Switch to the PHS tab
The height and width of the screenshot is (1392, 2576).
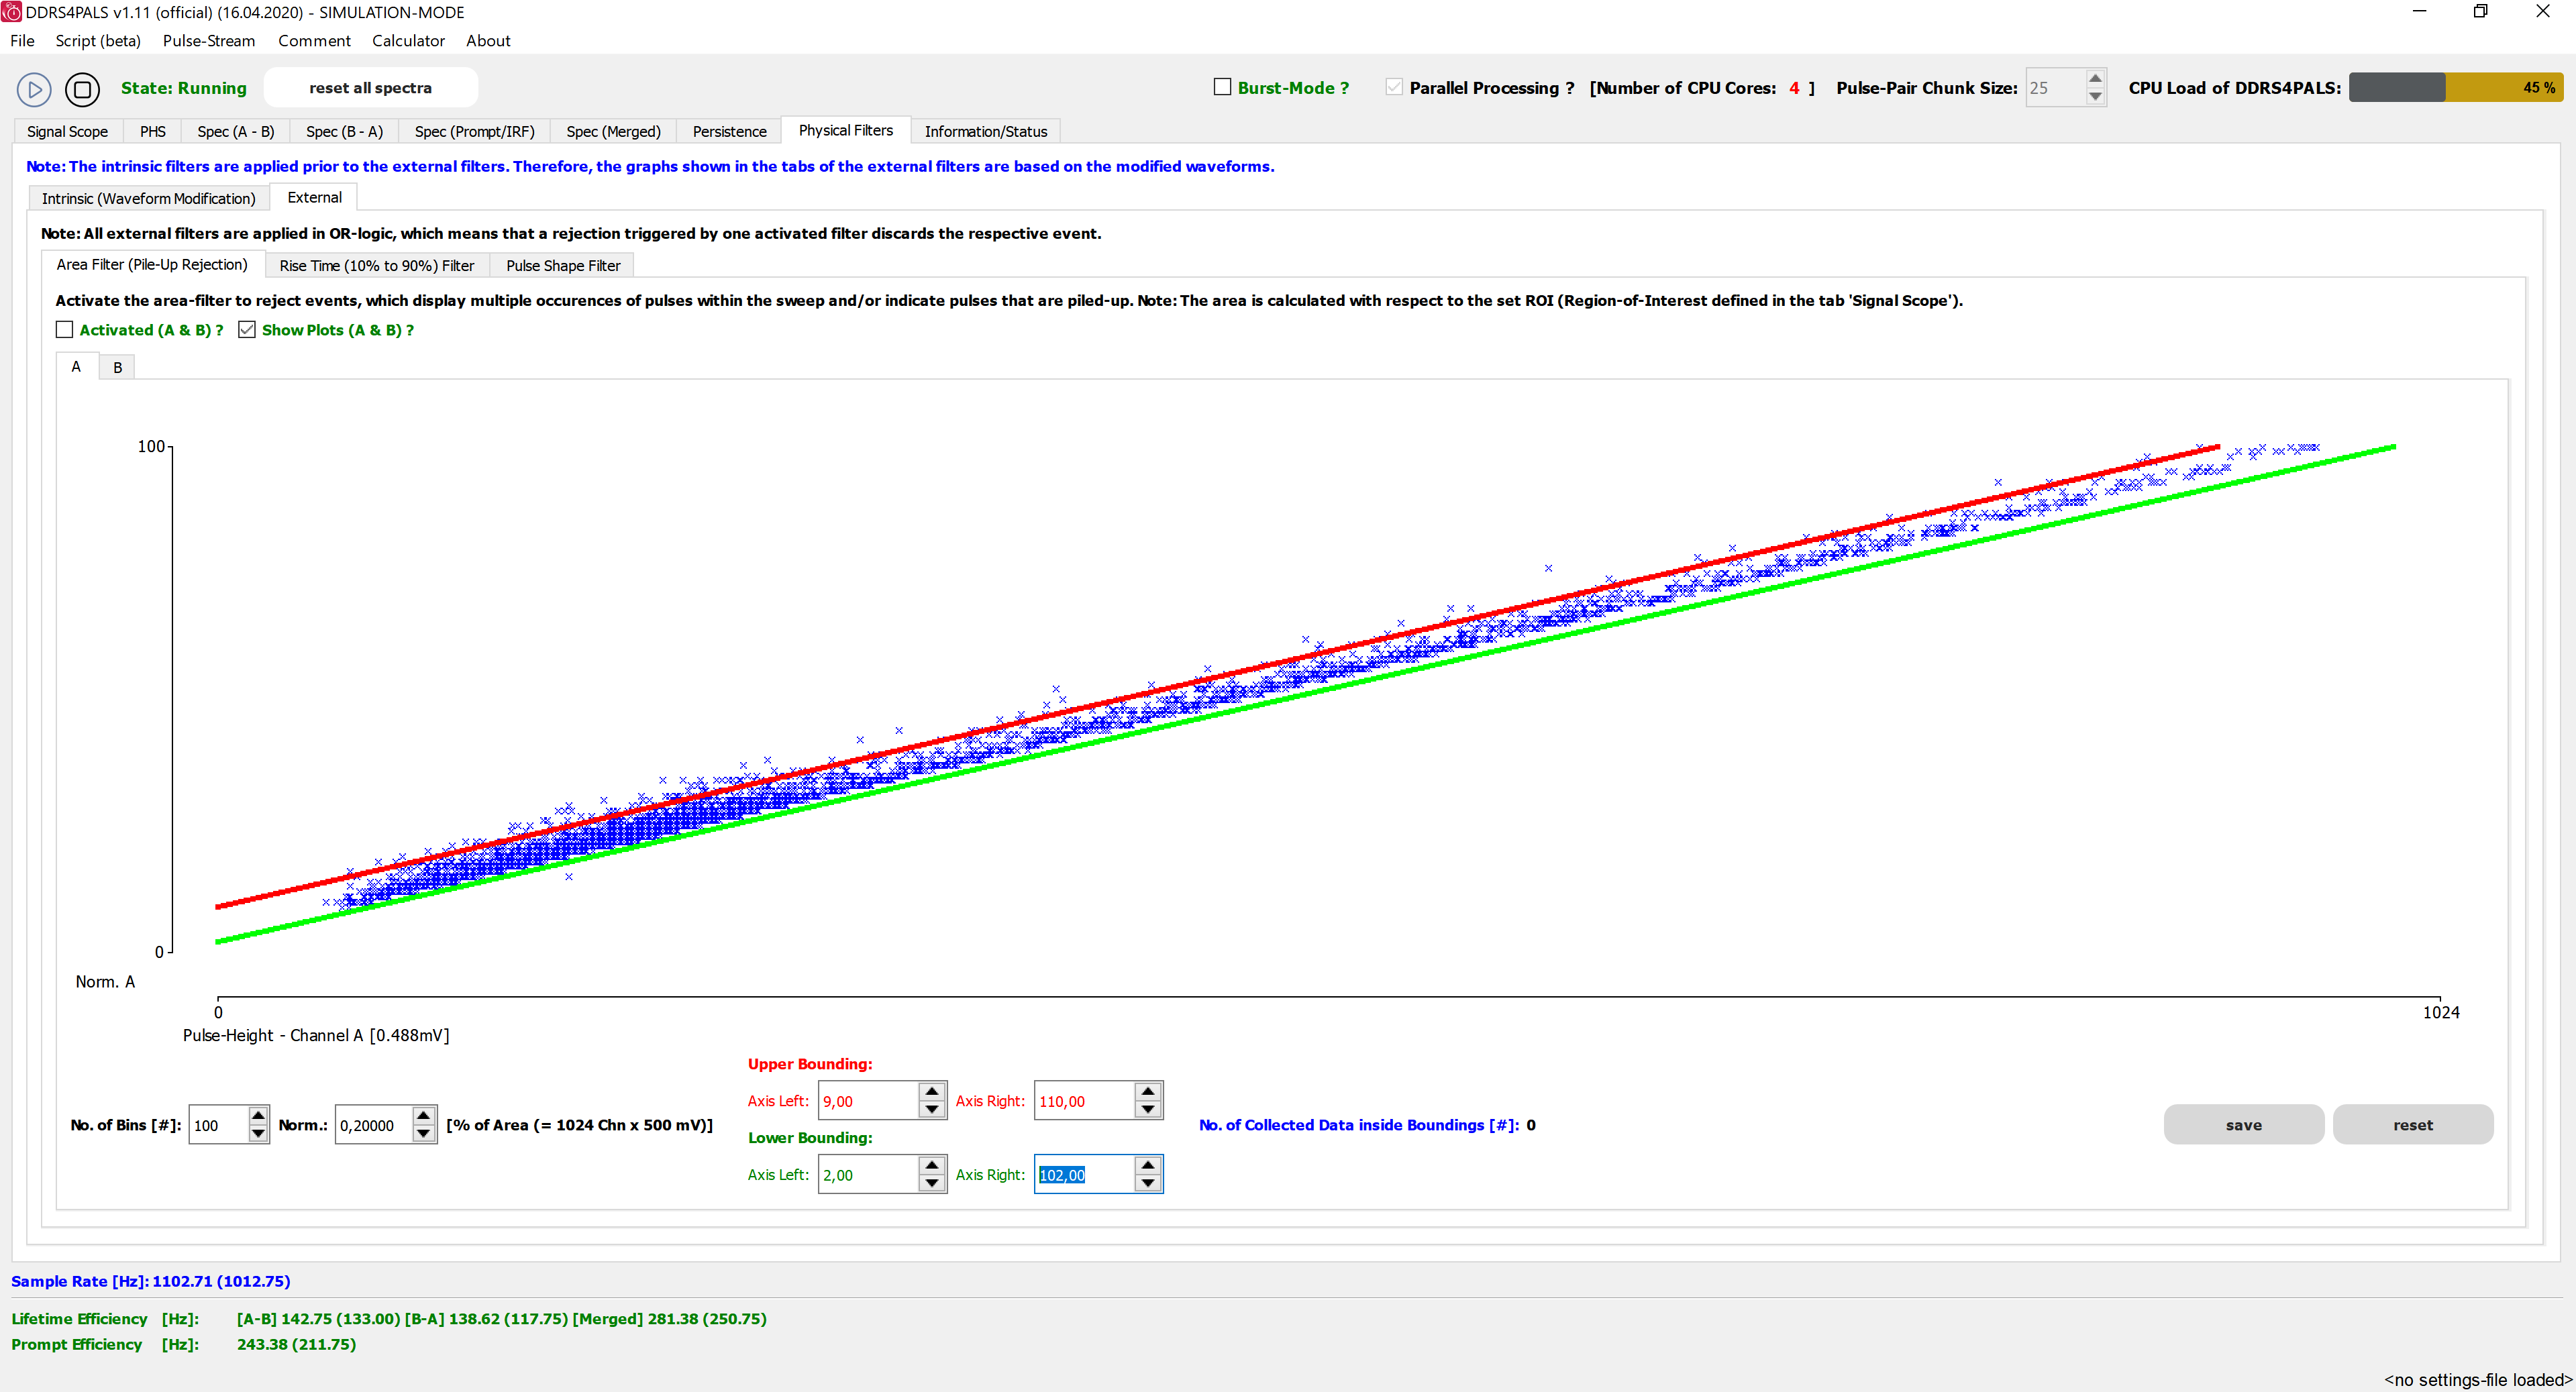(x=153, y=131)
